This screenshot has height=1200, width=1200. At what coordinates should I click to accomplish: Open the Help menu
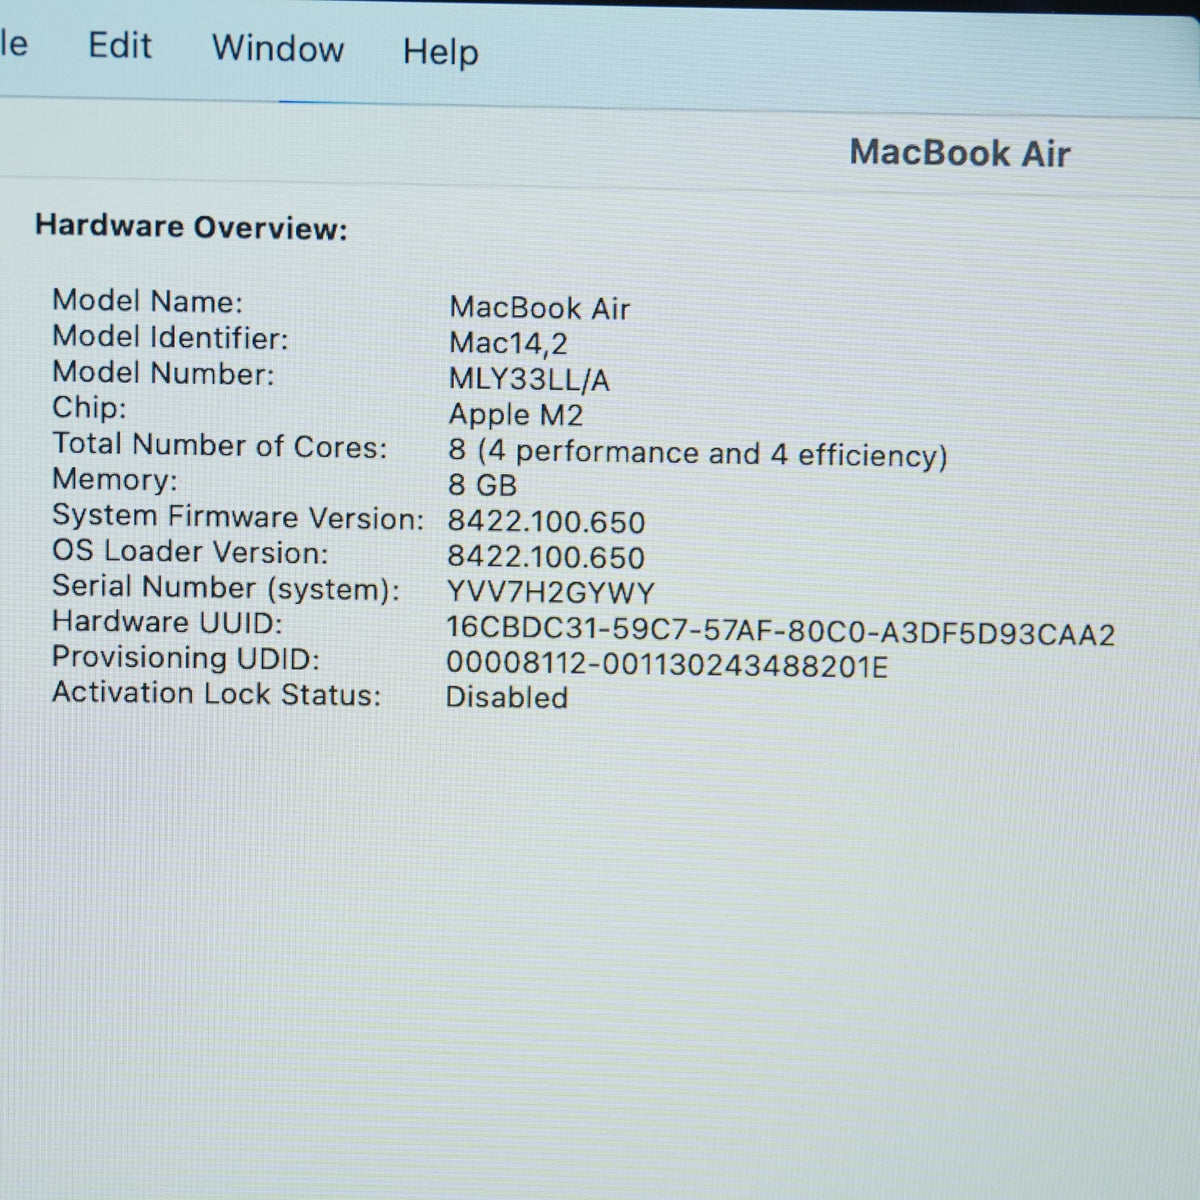click(x=440, y=52)
